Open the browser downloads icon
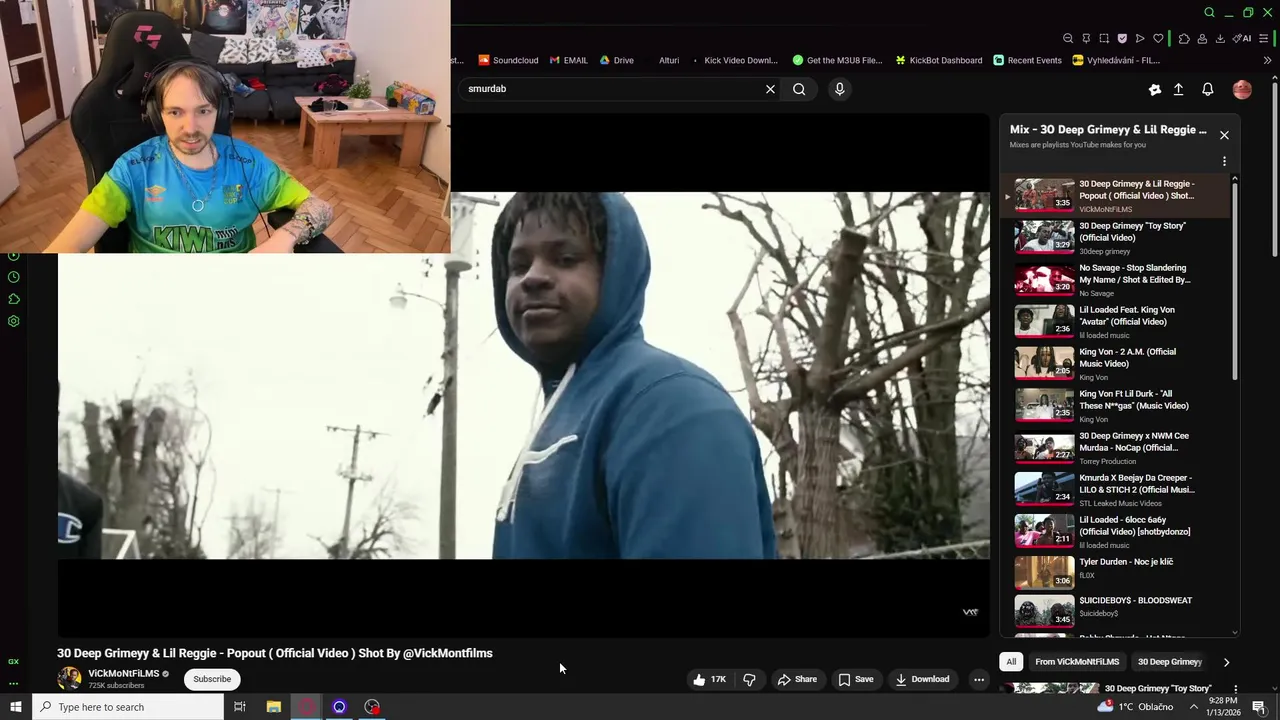Screen dimensions: 1280x720 click(1220, 38)
